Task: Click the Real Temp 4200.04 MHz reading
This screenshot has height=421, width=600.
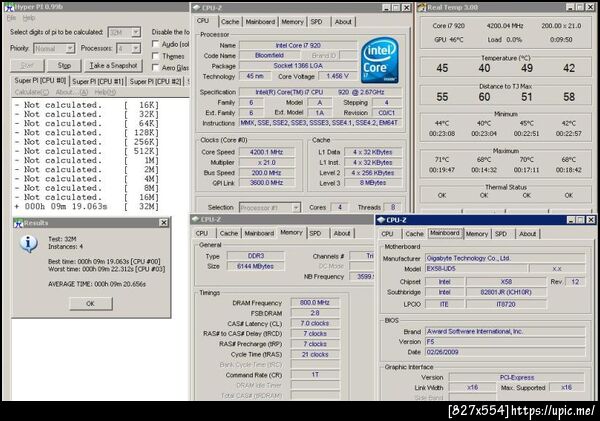Action: pyautogui.click(x=505, y=26)
